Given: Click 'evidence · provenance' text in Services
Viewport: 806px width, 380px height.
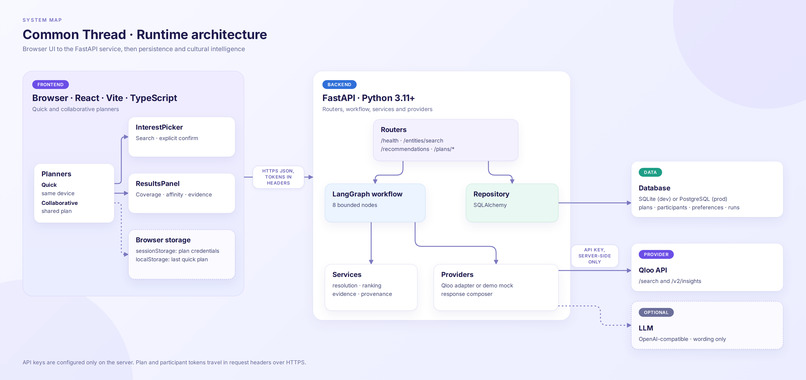Looking at the screenshot, I should coord(362,294).
